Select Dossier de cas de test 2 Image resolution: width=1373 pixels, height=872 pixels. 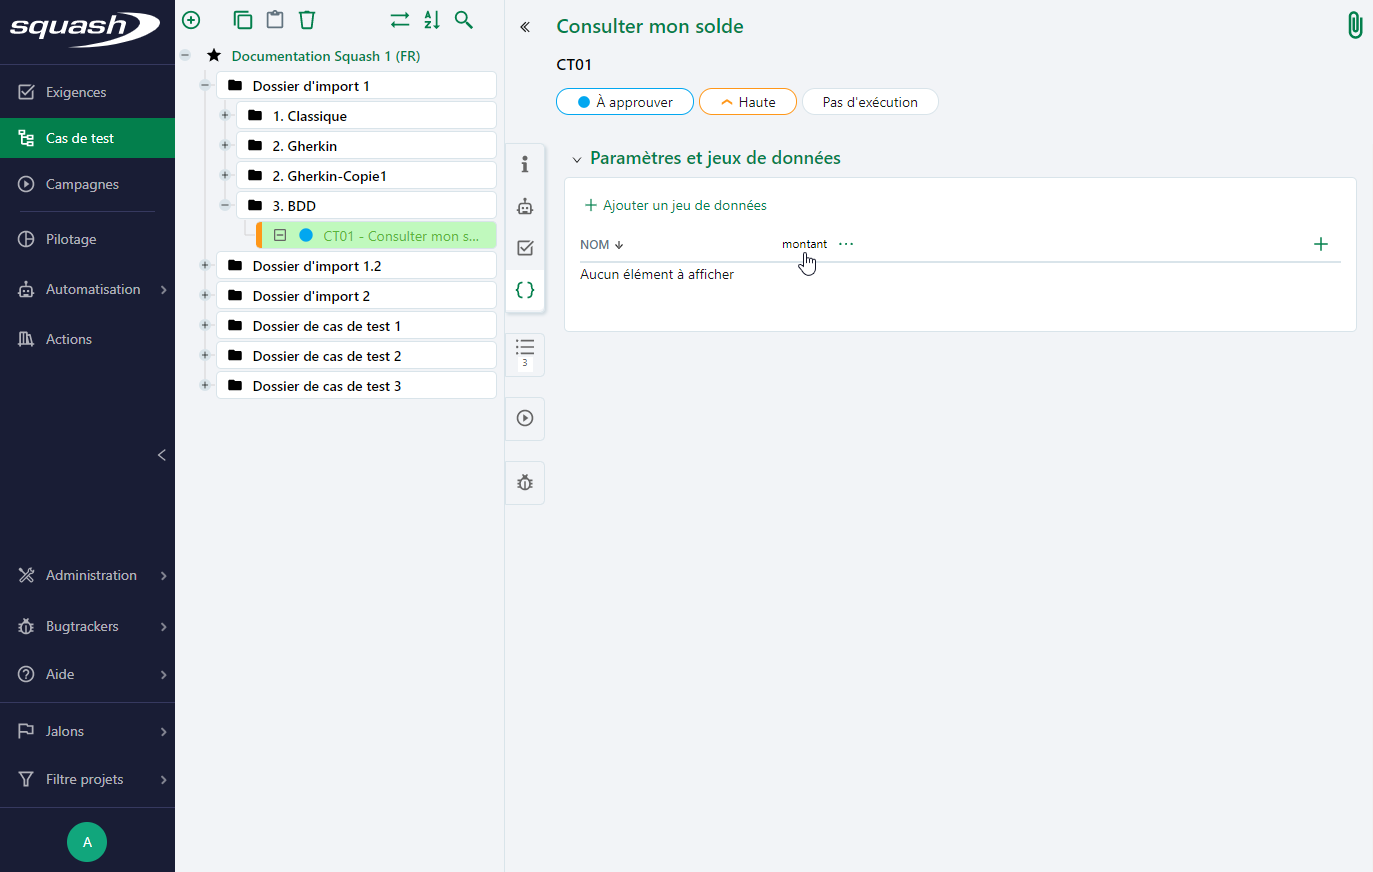pyautogui.click(x=327, y=356)
